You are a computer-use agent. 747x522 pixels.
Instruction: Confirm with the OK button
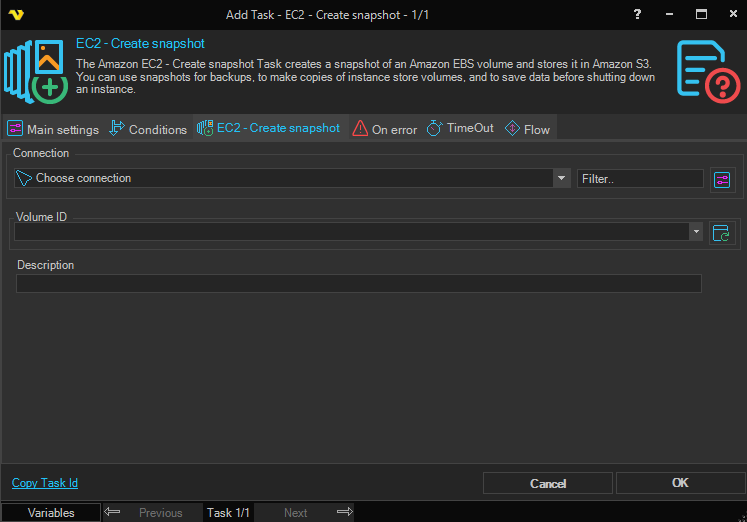(x=680, y=483)
